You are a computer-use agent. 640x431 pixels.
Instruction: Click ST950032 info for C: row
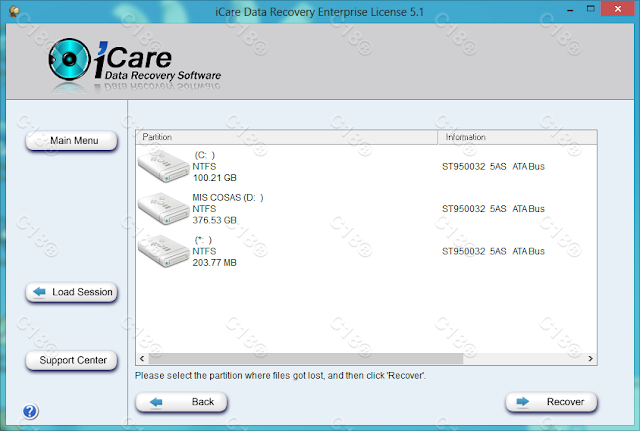point(493,167)
